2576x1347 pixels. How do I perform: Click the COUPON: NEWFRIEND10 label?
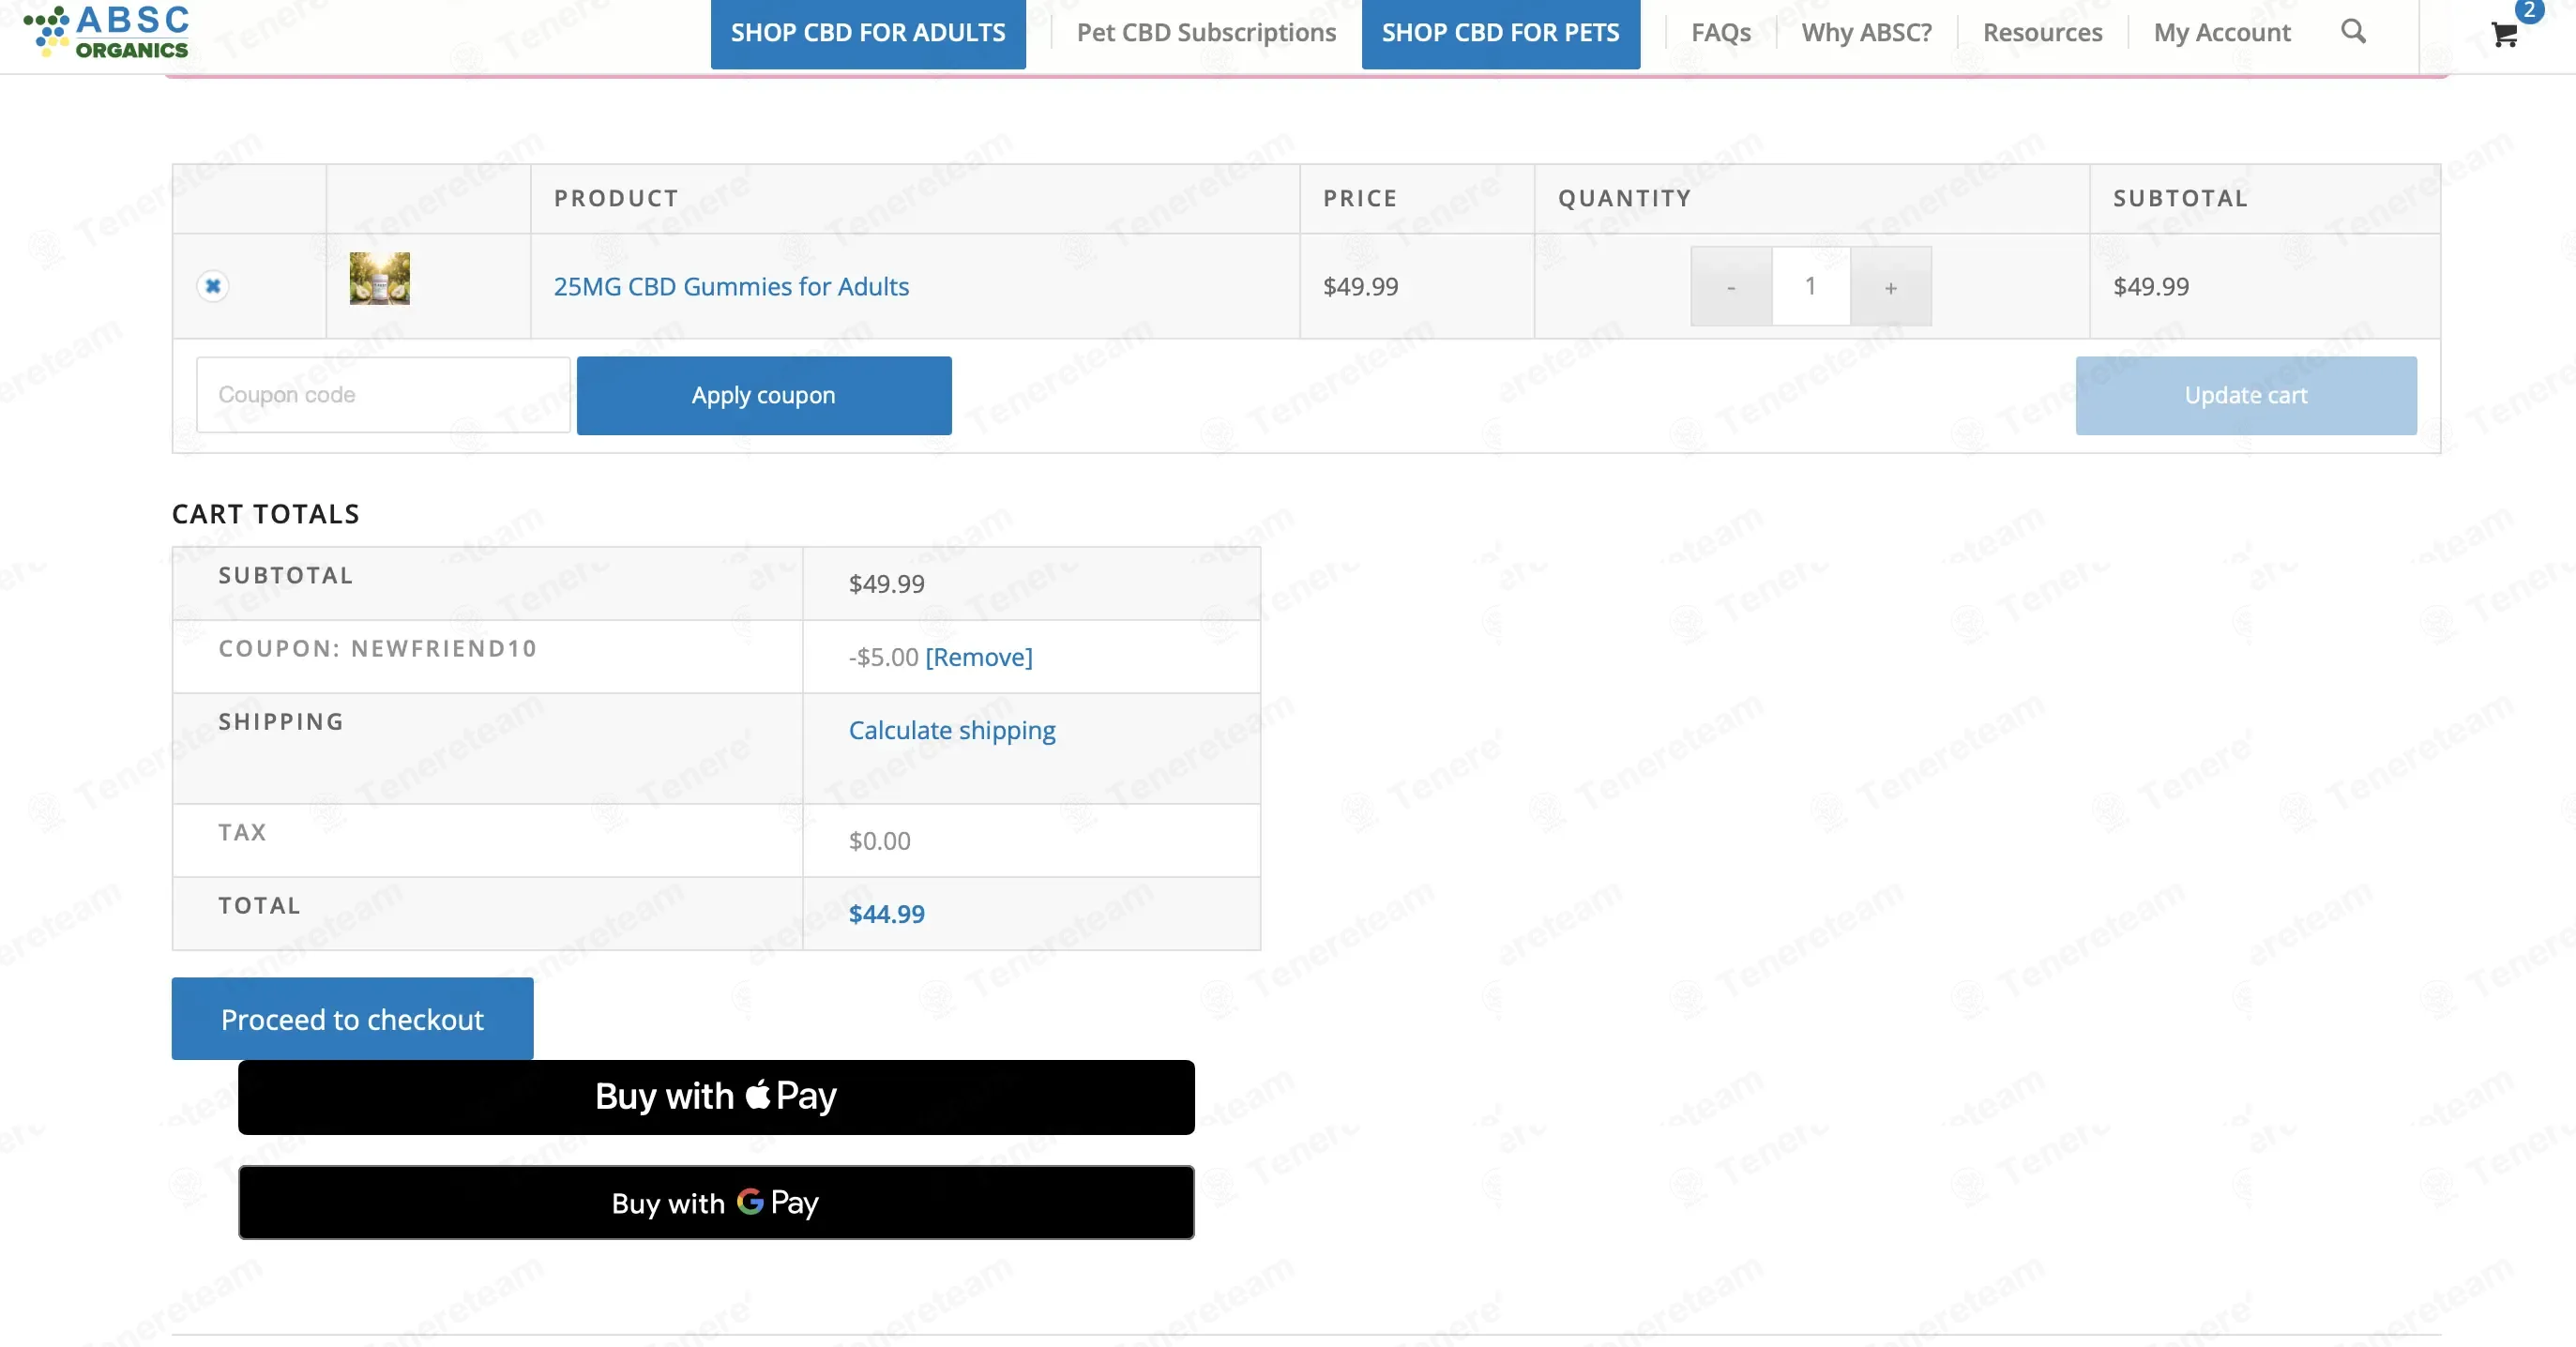(377, 649)
